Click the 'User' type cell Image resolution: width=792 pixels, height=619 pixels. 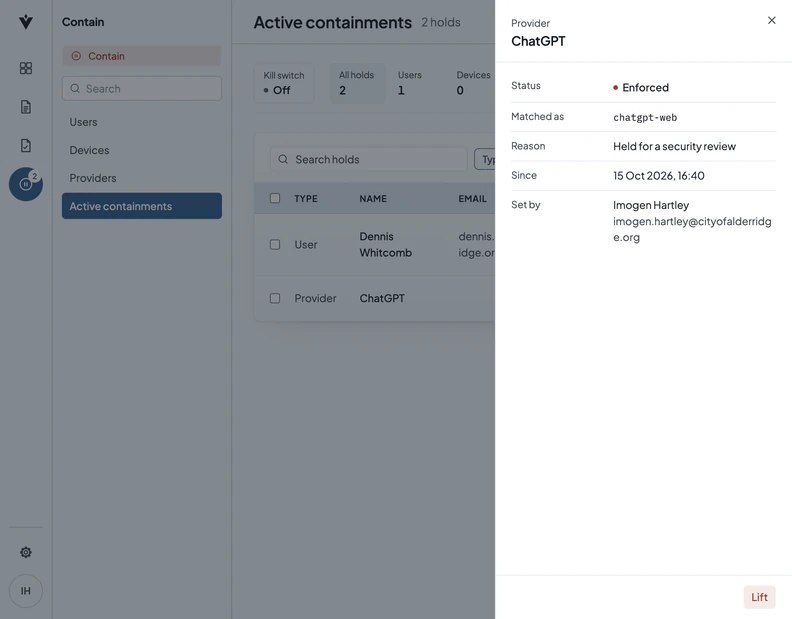click(306, 245)
